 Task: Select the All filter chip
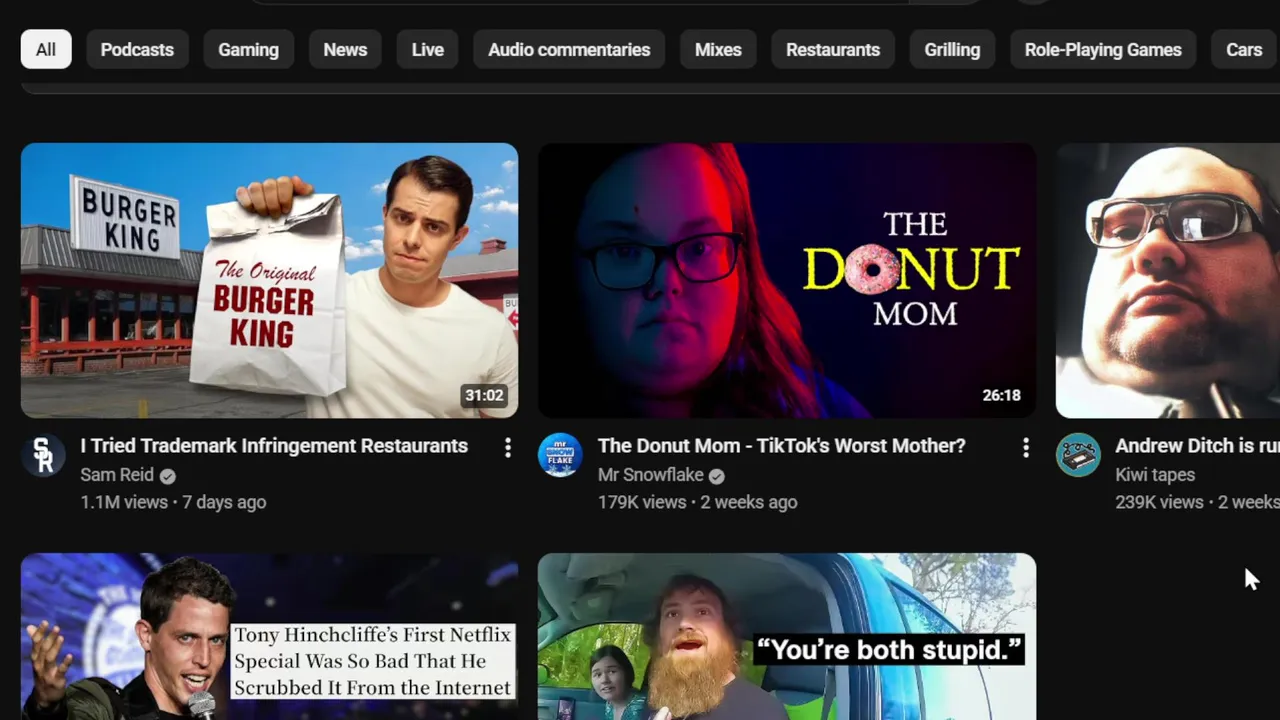pos(46,50)
